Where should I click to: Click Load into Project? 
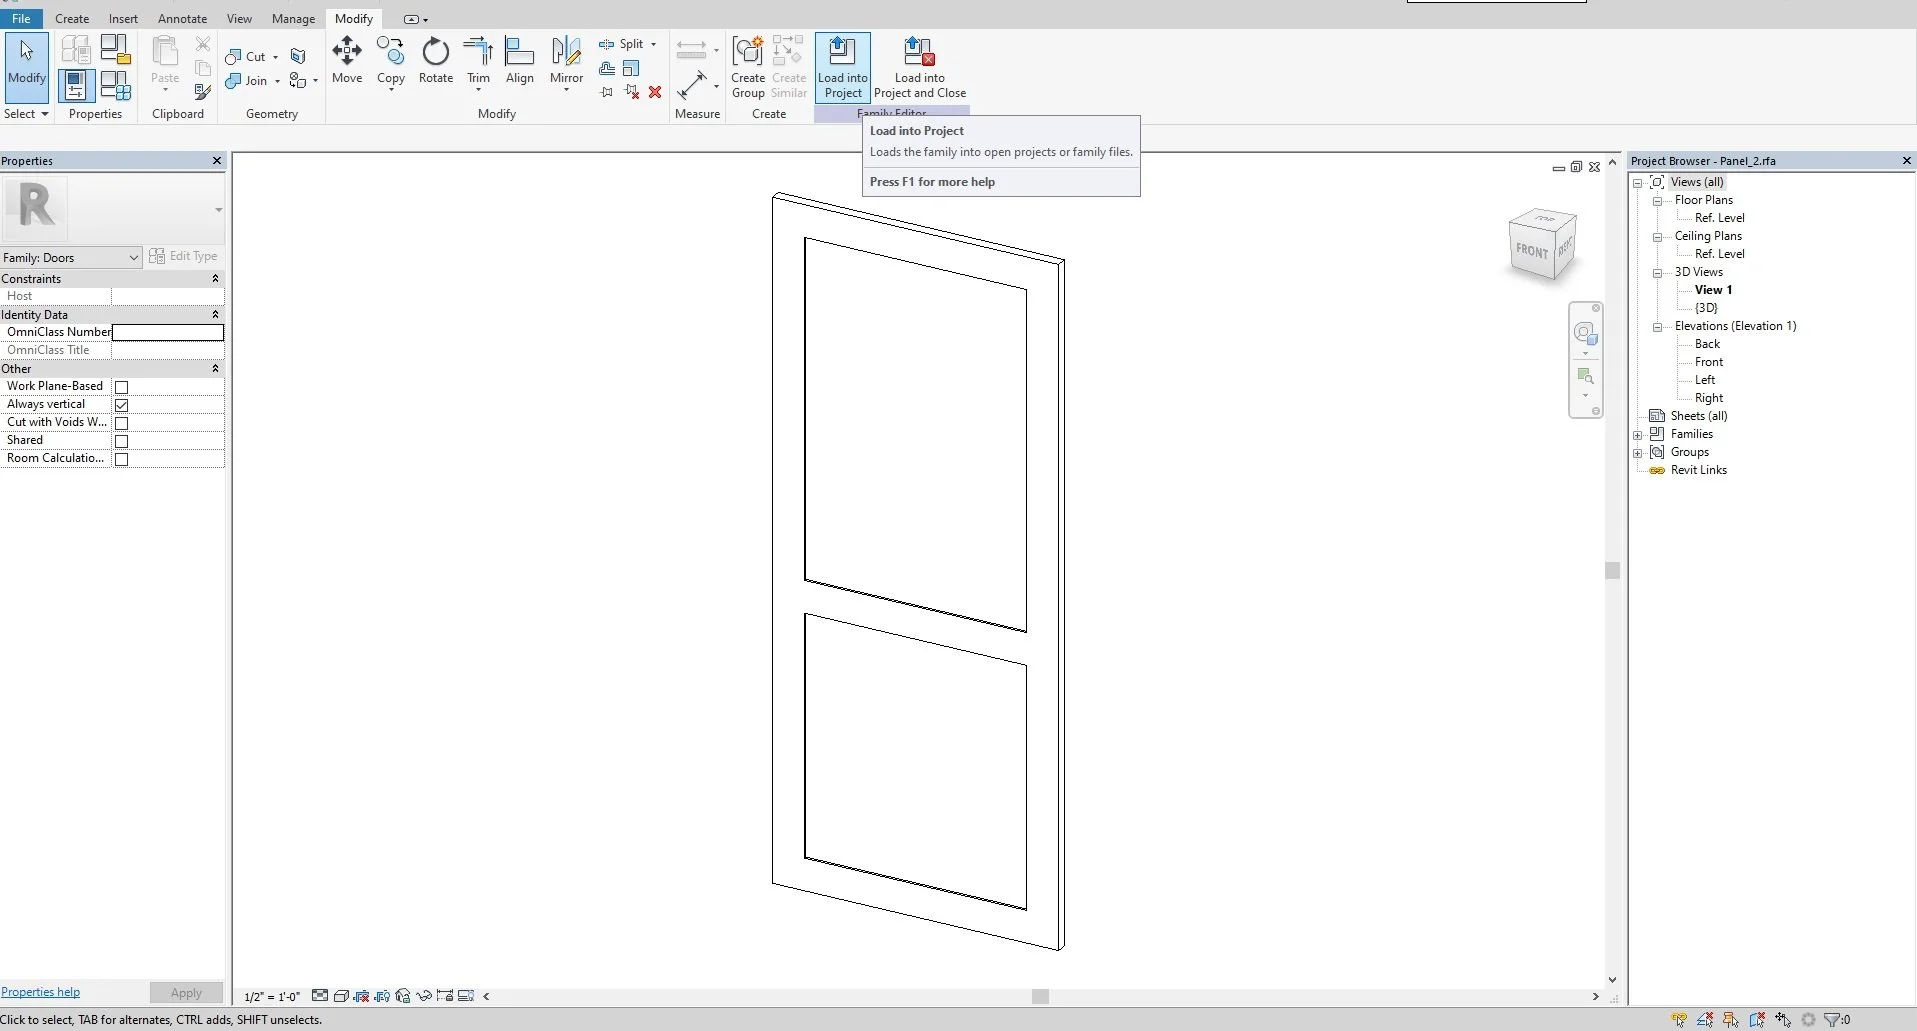[843, 67]
